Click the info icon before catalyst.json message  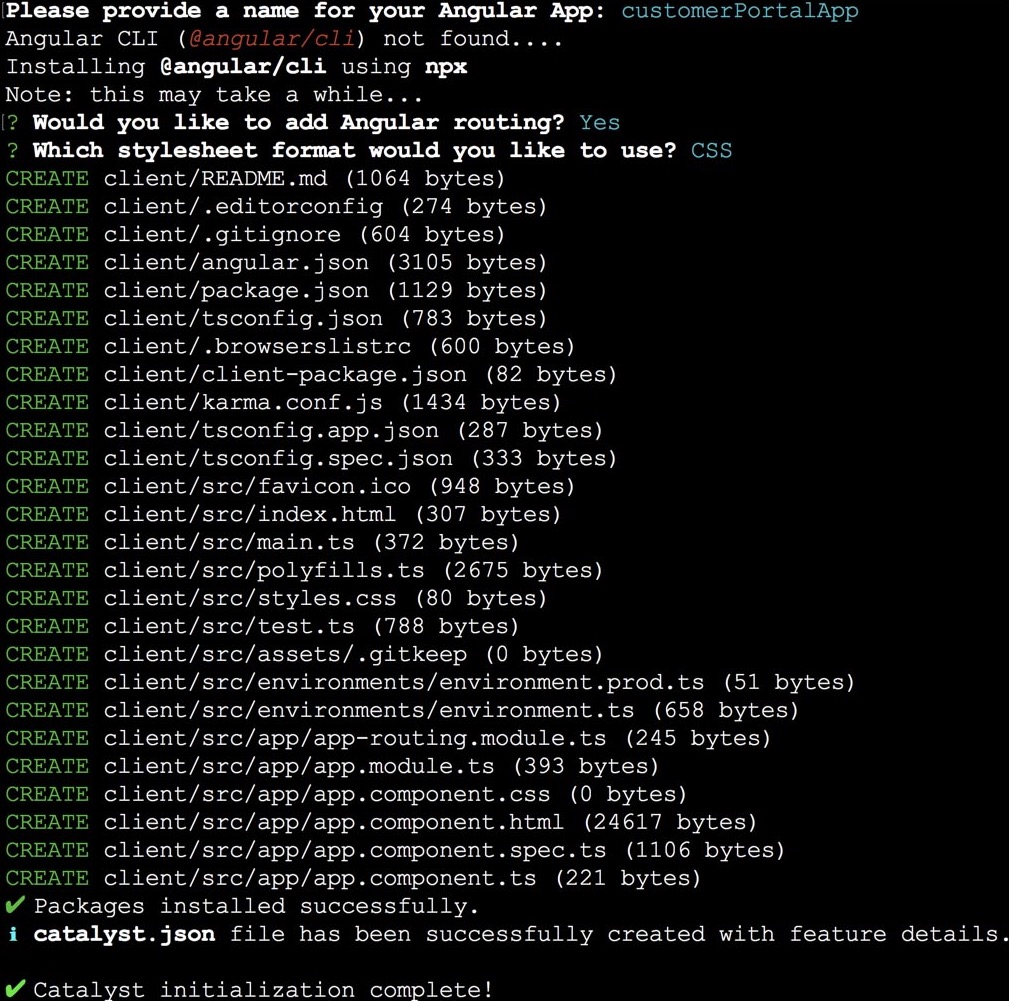(x=11, y=934)
